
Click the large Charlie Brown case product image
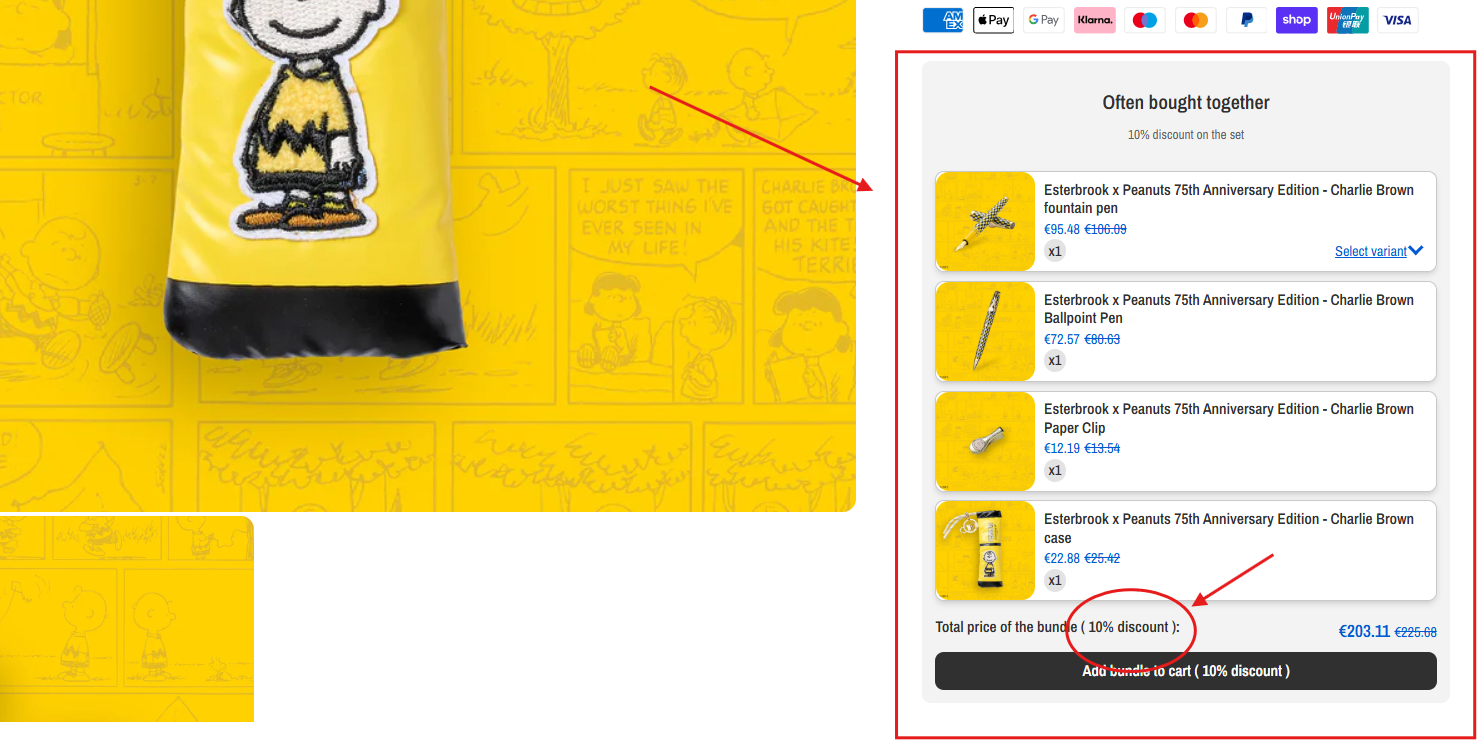pos(427,256)
